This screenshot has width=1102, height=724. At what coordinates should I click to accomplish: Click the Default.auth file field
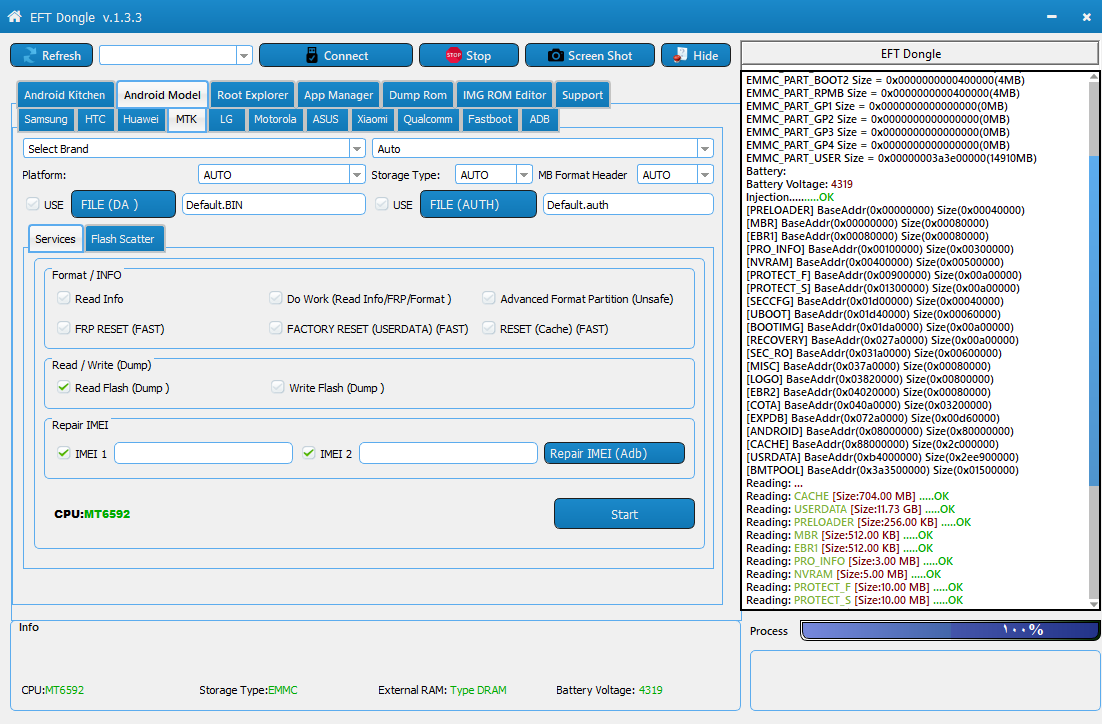pos(628,205)
